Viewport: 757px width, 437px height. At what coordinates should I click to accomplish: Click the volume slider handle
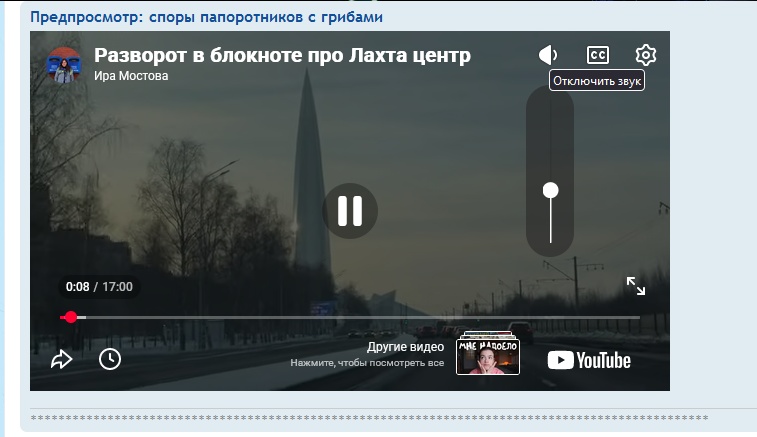550,190
